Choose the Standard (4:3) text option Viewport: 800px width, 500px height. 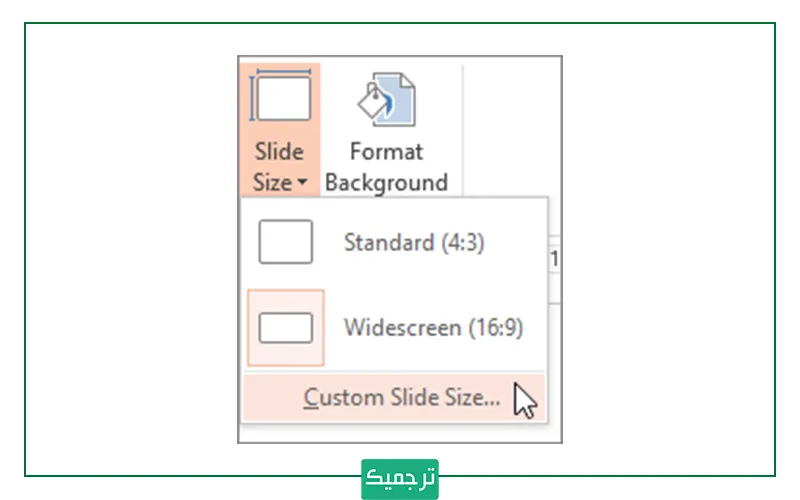pyautogui.click(x=413, y=242)
